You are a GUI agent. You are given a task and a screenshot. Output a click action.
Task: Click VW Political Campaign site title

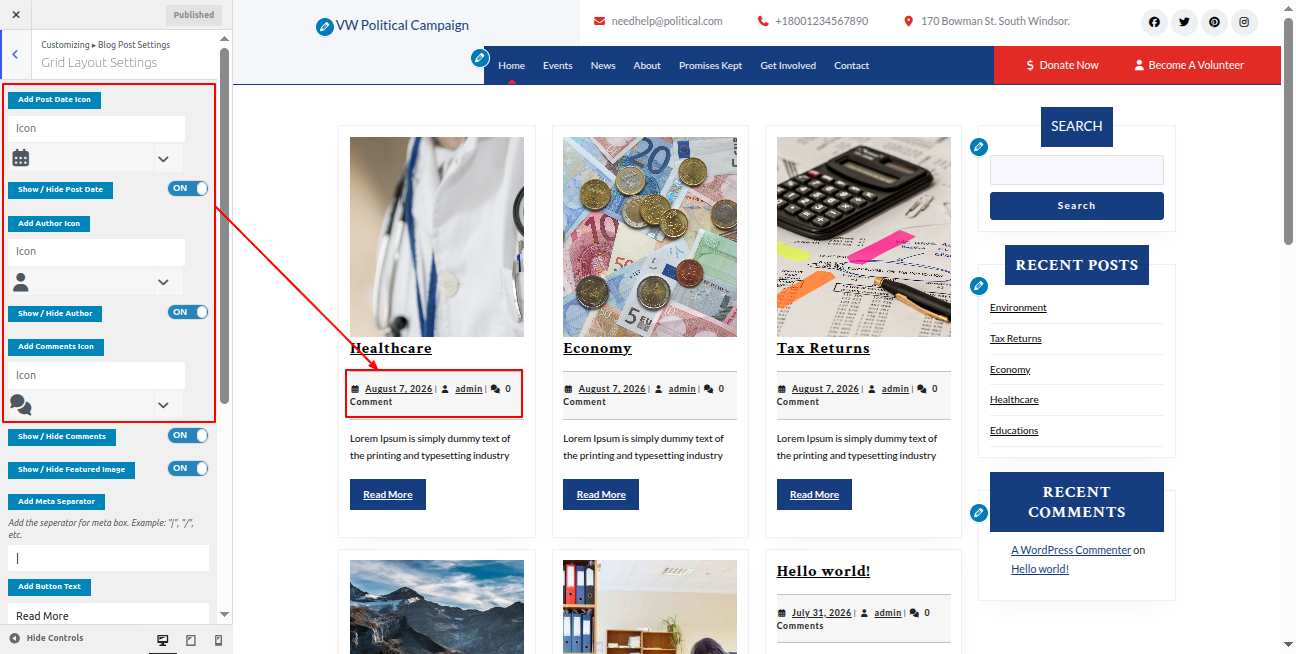402,26
